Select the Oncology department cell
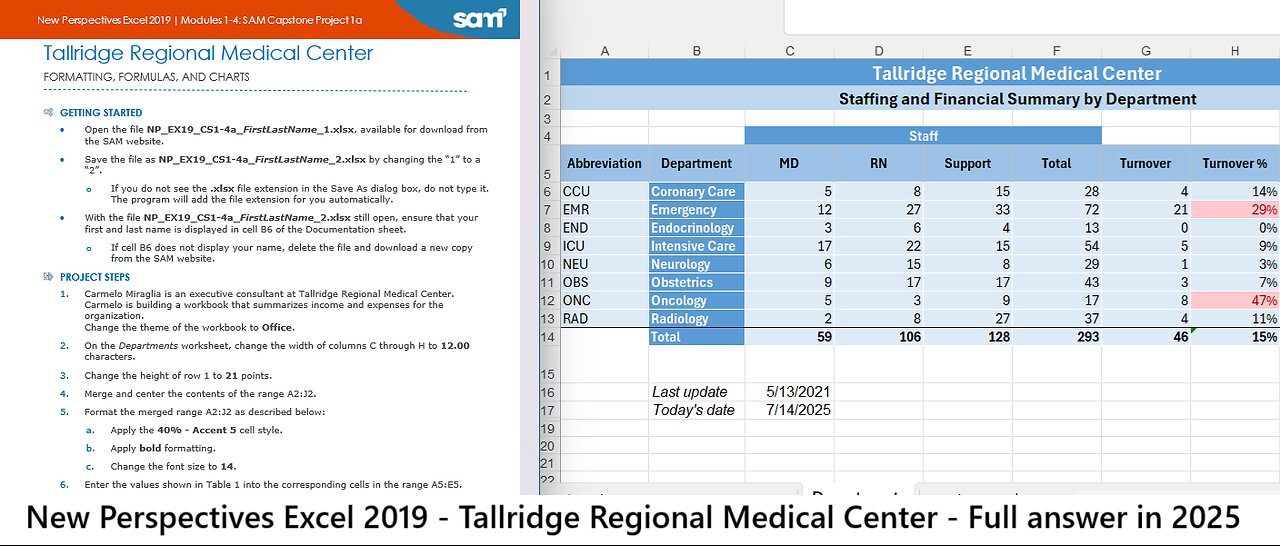Viewport: 1280px width, 546px height. point(696,300)
